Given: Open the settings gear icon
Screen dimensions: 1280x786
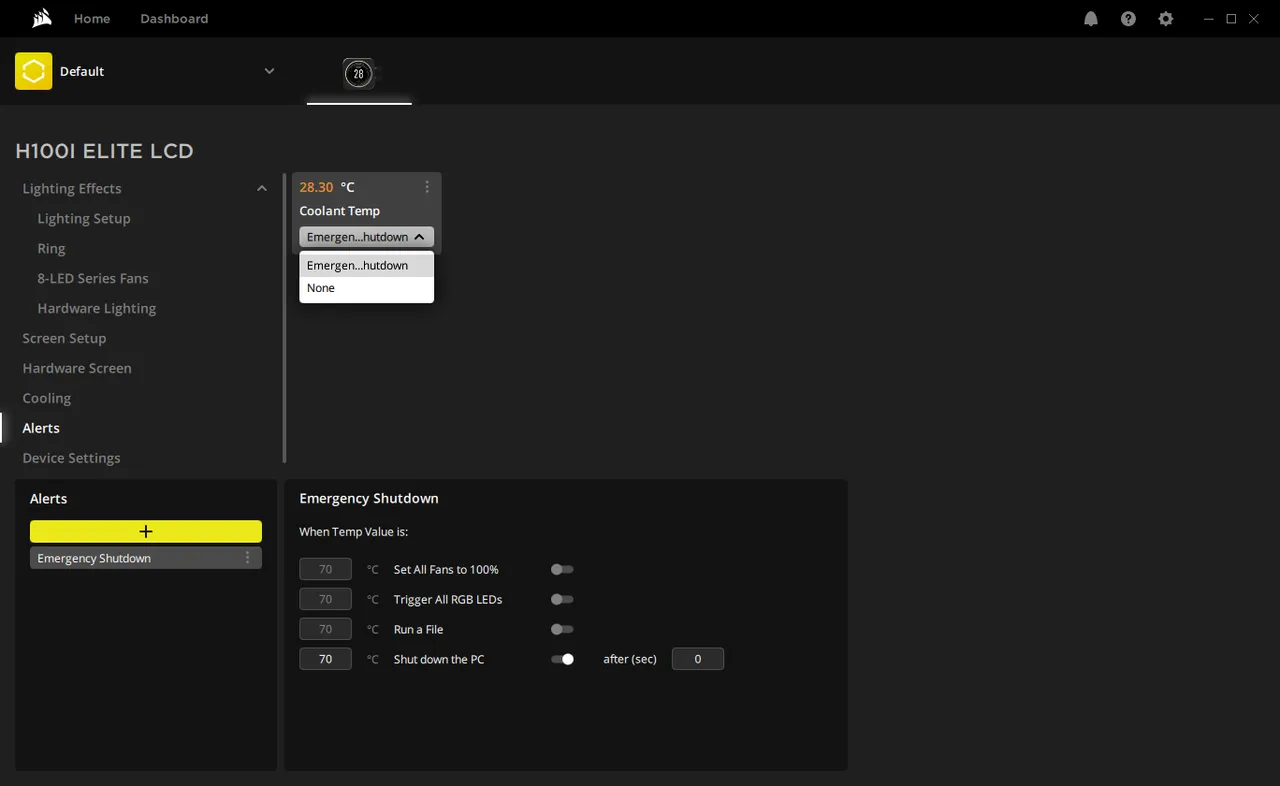Looking at the screenshot, I should pyautogui.click(x=1165, y=19).
